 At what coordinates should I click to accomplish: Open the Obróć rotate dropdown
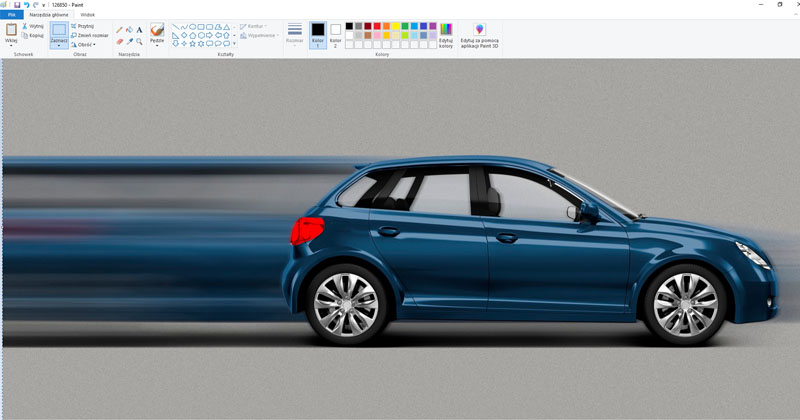tap(84, 44)
